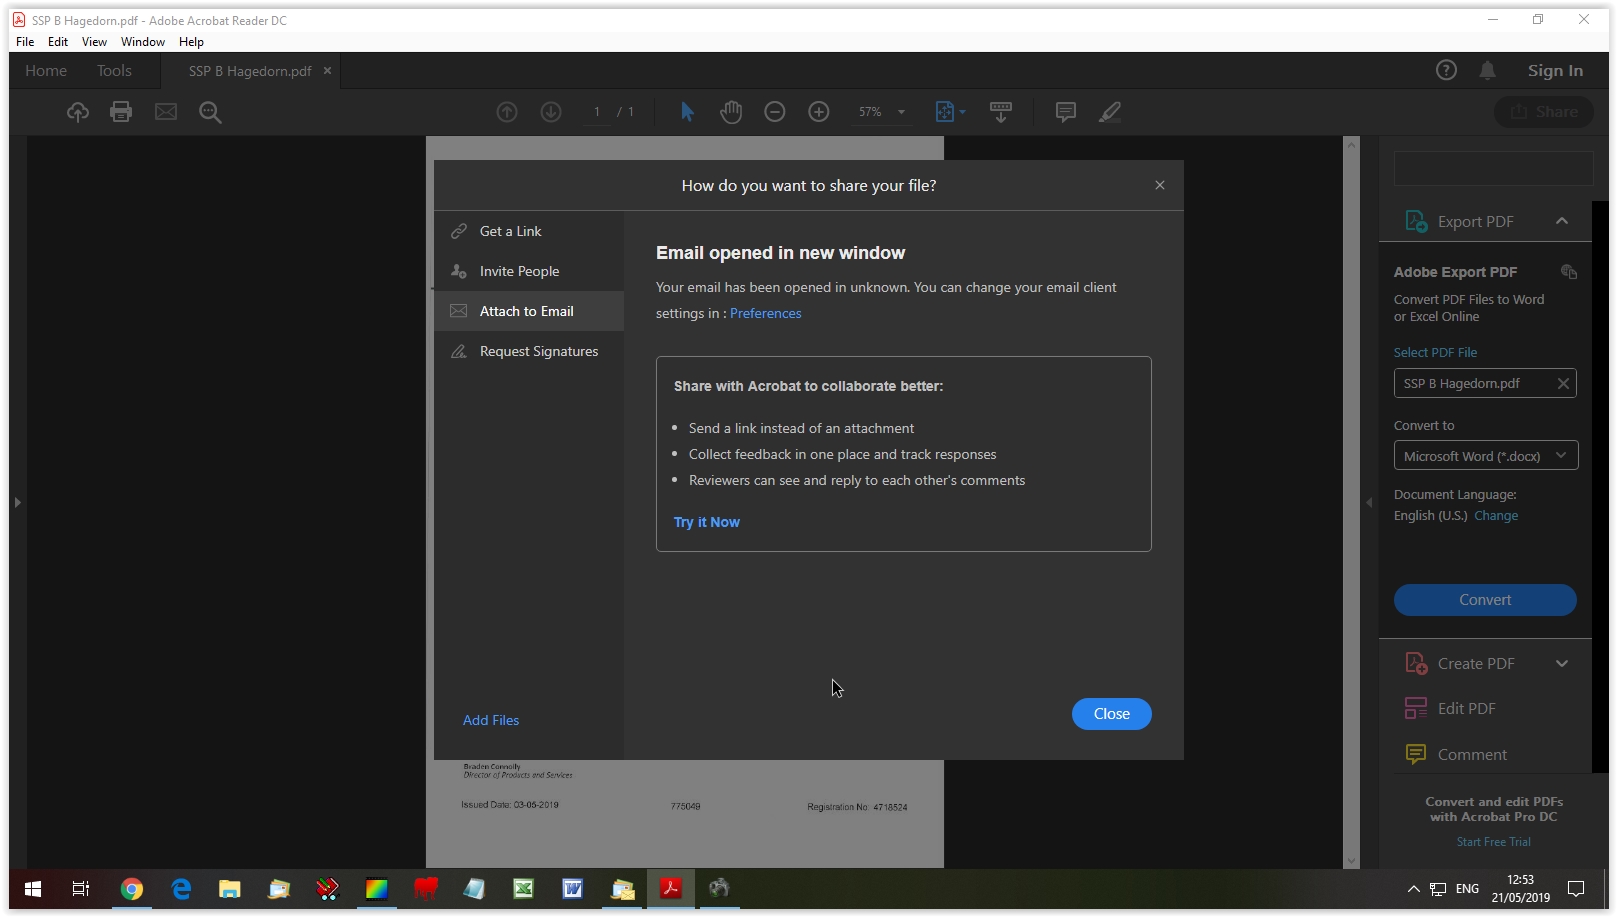Click the Preferences link
1617x917 pixels.
pos(766,313)
